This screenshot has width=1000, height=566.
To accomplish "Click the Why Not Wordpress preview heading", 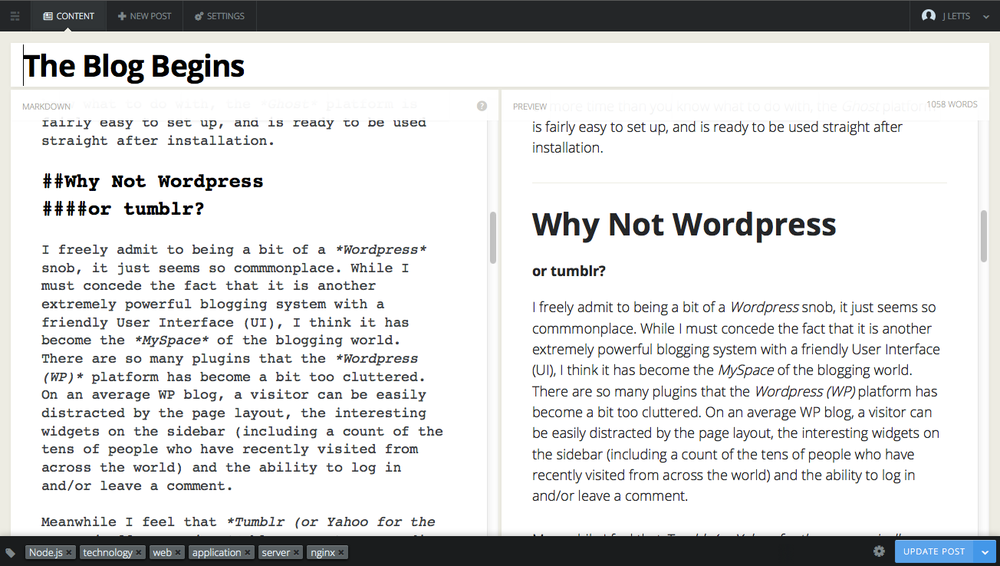I will [684, 225].
